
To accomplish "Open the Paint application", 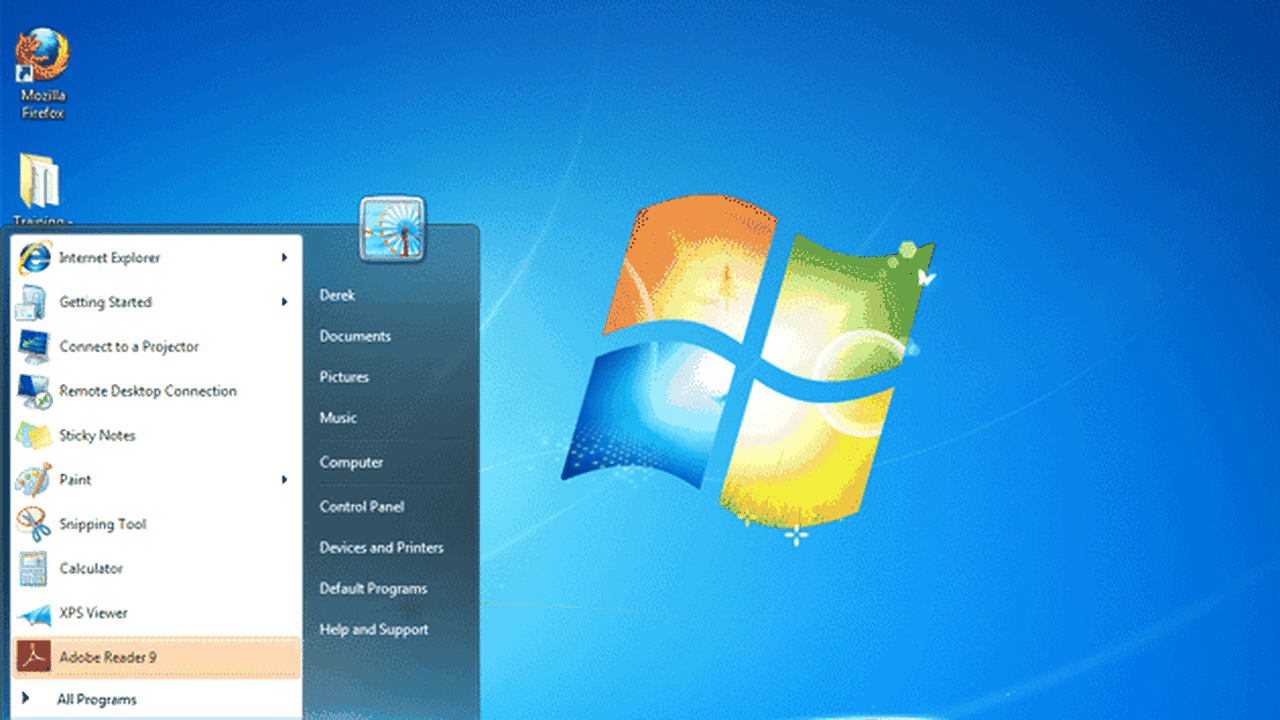I will tap(76, 479).
